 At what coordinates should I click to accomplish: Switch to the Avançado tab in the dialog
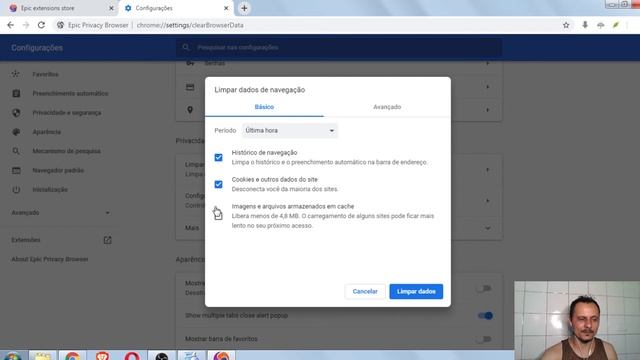(x=387, y=107)
